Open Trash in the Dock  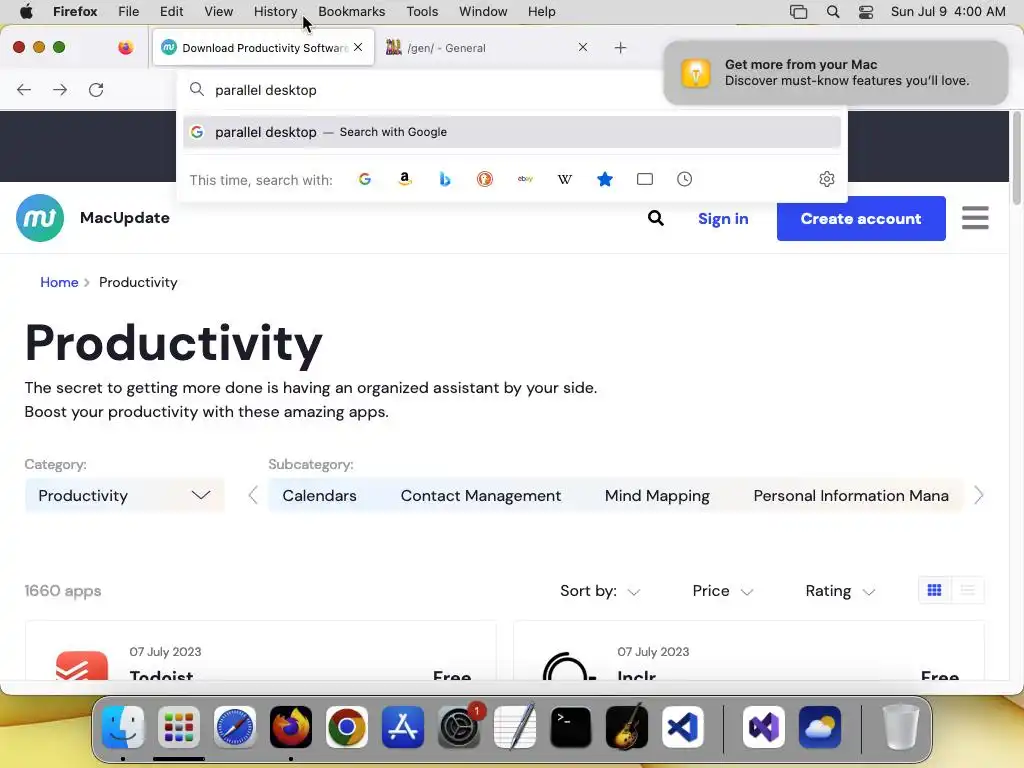[901, 727]
